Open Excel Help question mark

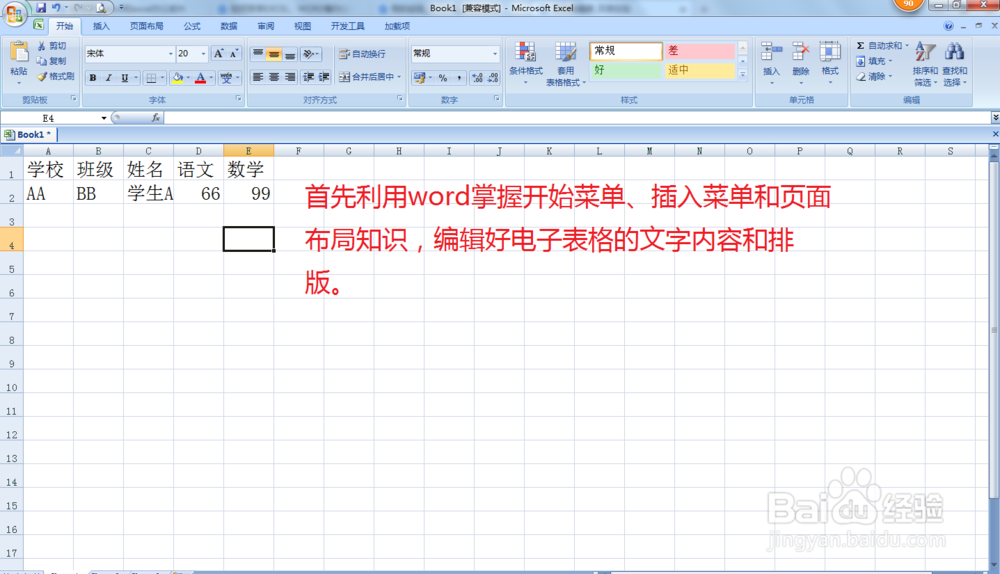click(x=948, y=26)
